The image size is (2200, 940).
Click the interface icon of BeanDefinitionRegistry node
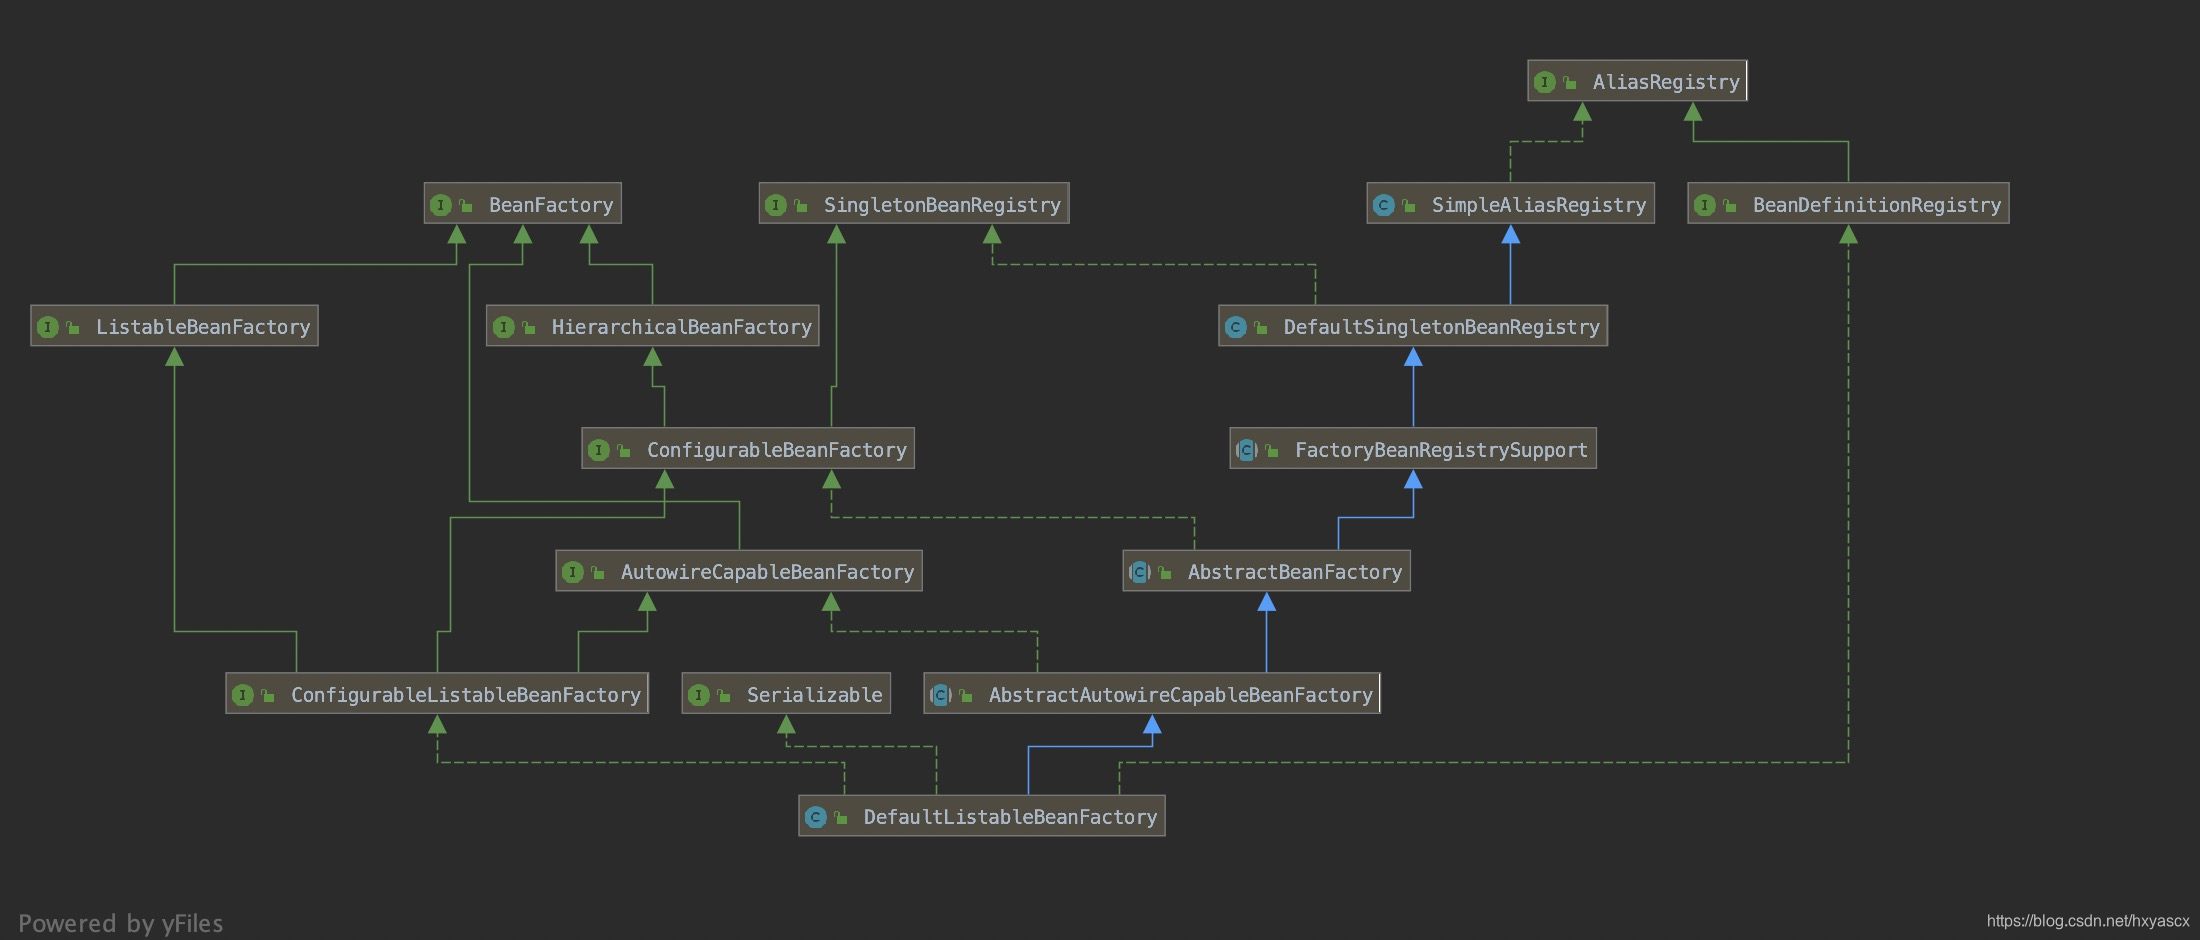(x=1705, y=205)
